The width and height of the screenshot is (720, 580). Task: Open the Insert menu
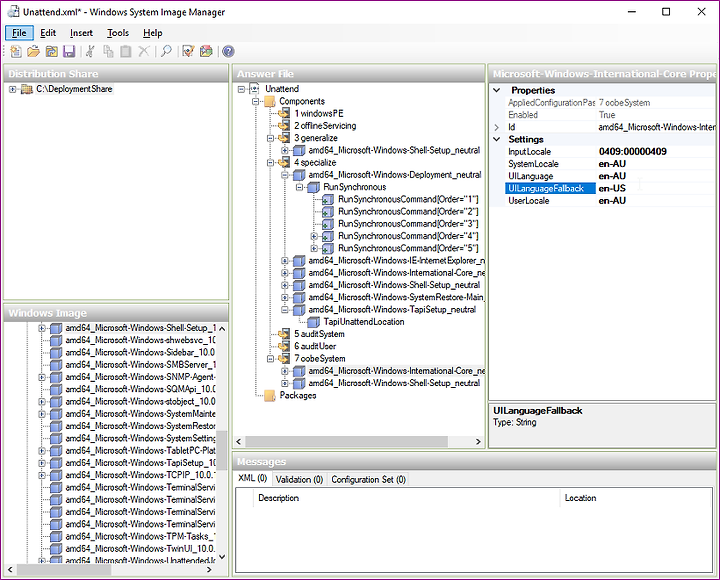point(81,33)
